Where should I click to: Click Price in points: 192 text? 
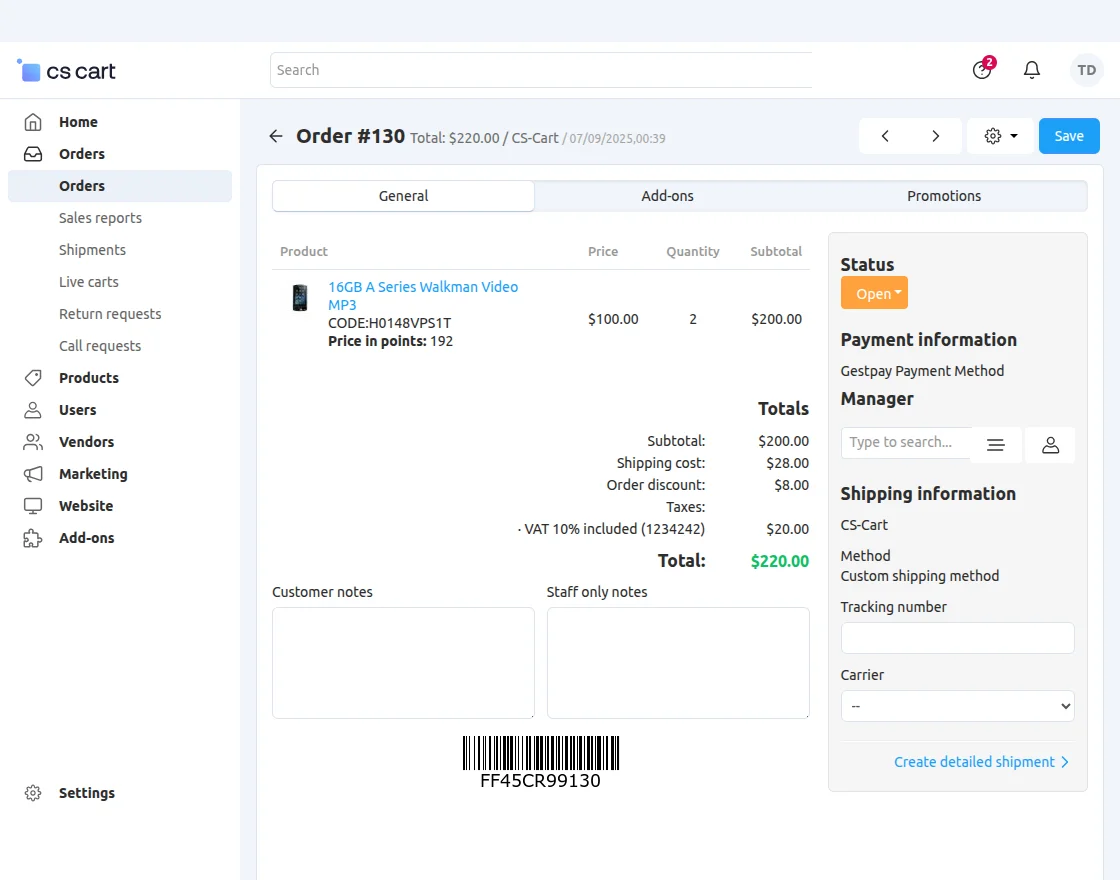[x=390, y=341]
